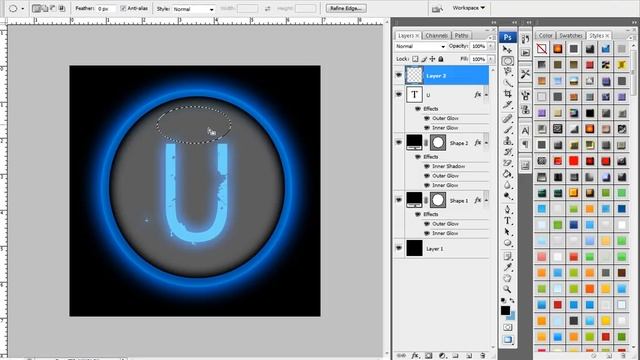
Task: Select the Blur tool
Action: (507, 185)
